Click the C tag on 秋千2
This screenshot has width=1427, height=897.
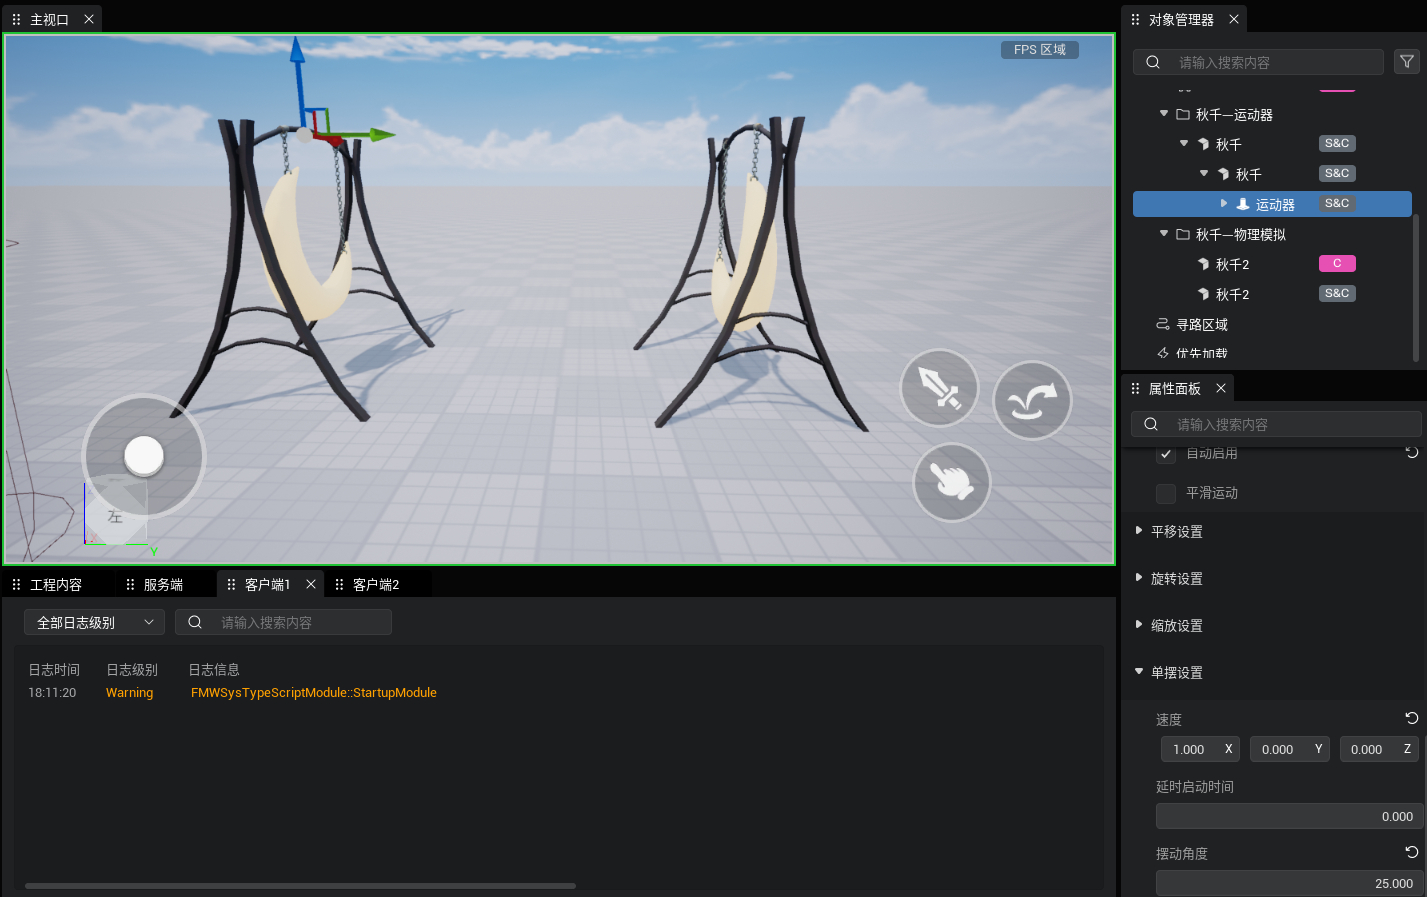[x=1337, y=263]
